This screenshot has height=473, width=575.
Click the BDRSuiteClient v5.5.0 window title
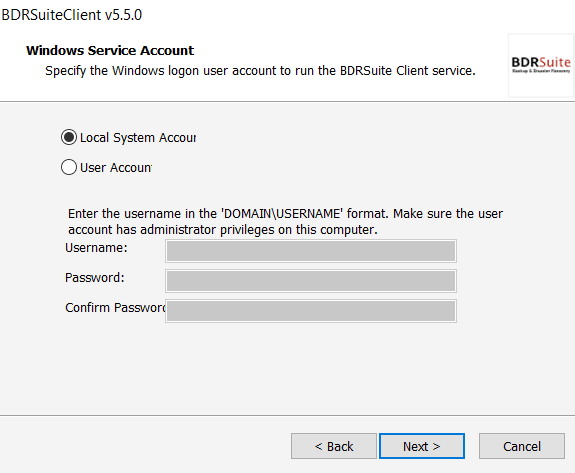point(72,15)
